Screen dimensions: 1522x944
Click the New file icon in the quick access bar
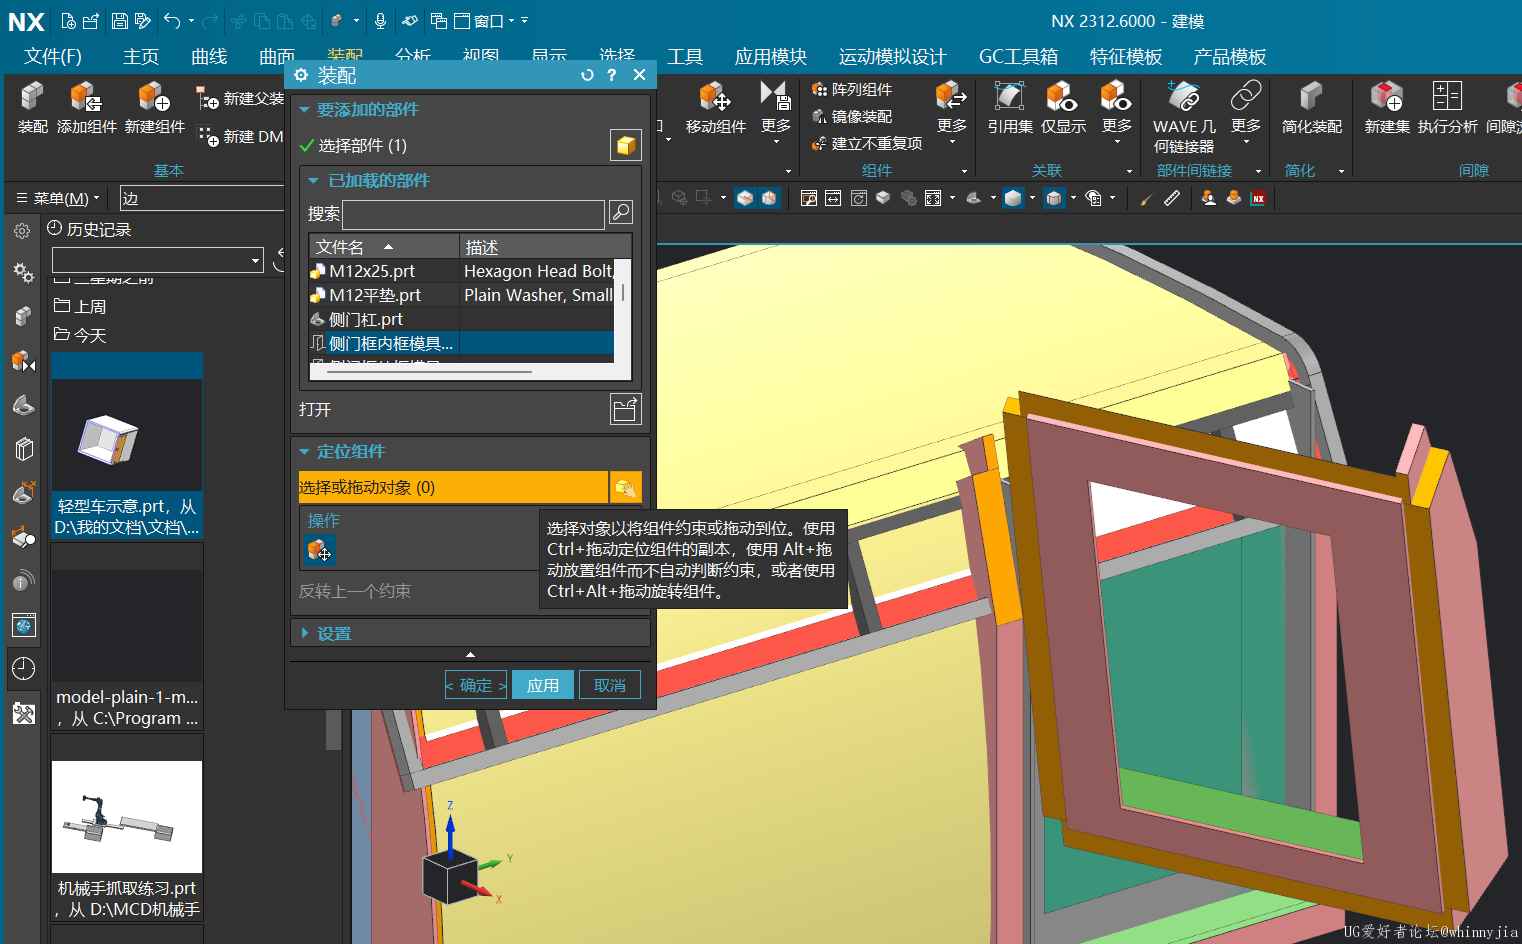click(68, 20)
